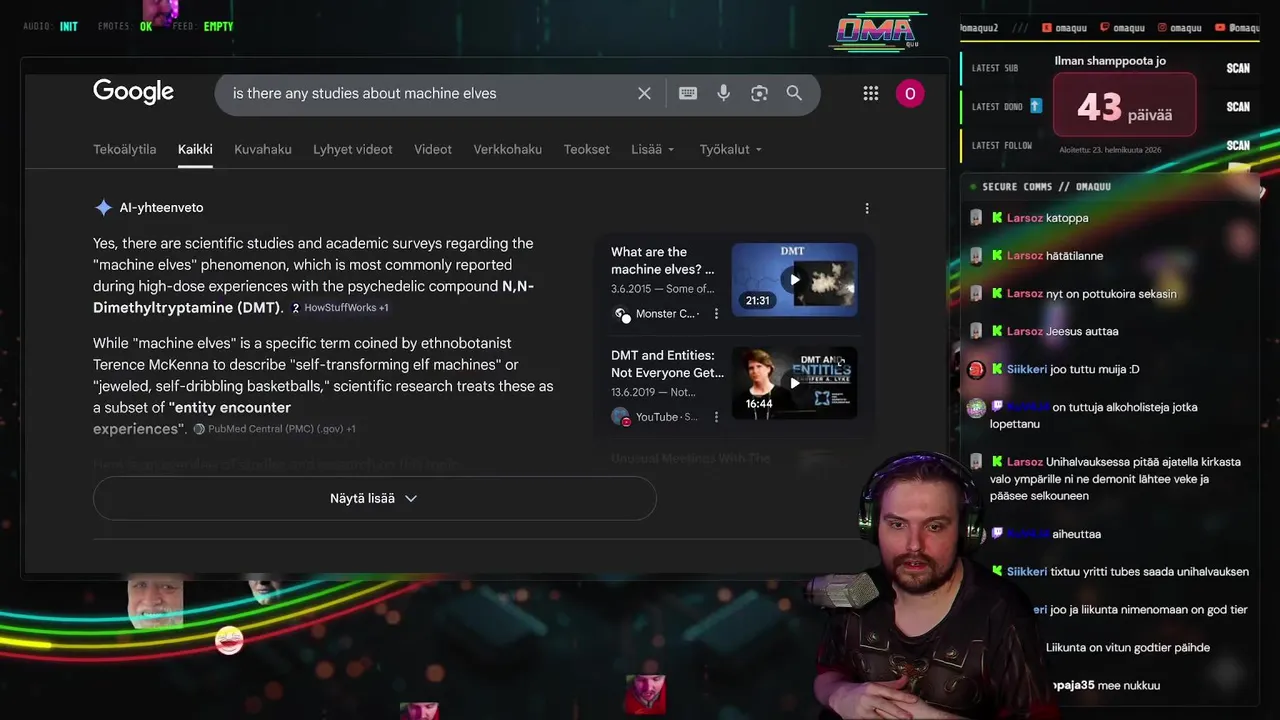Expand summary with Näytä lisää
Screen dimensions: 1280x720
374,498
